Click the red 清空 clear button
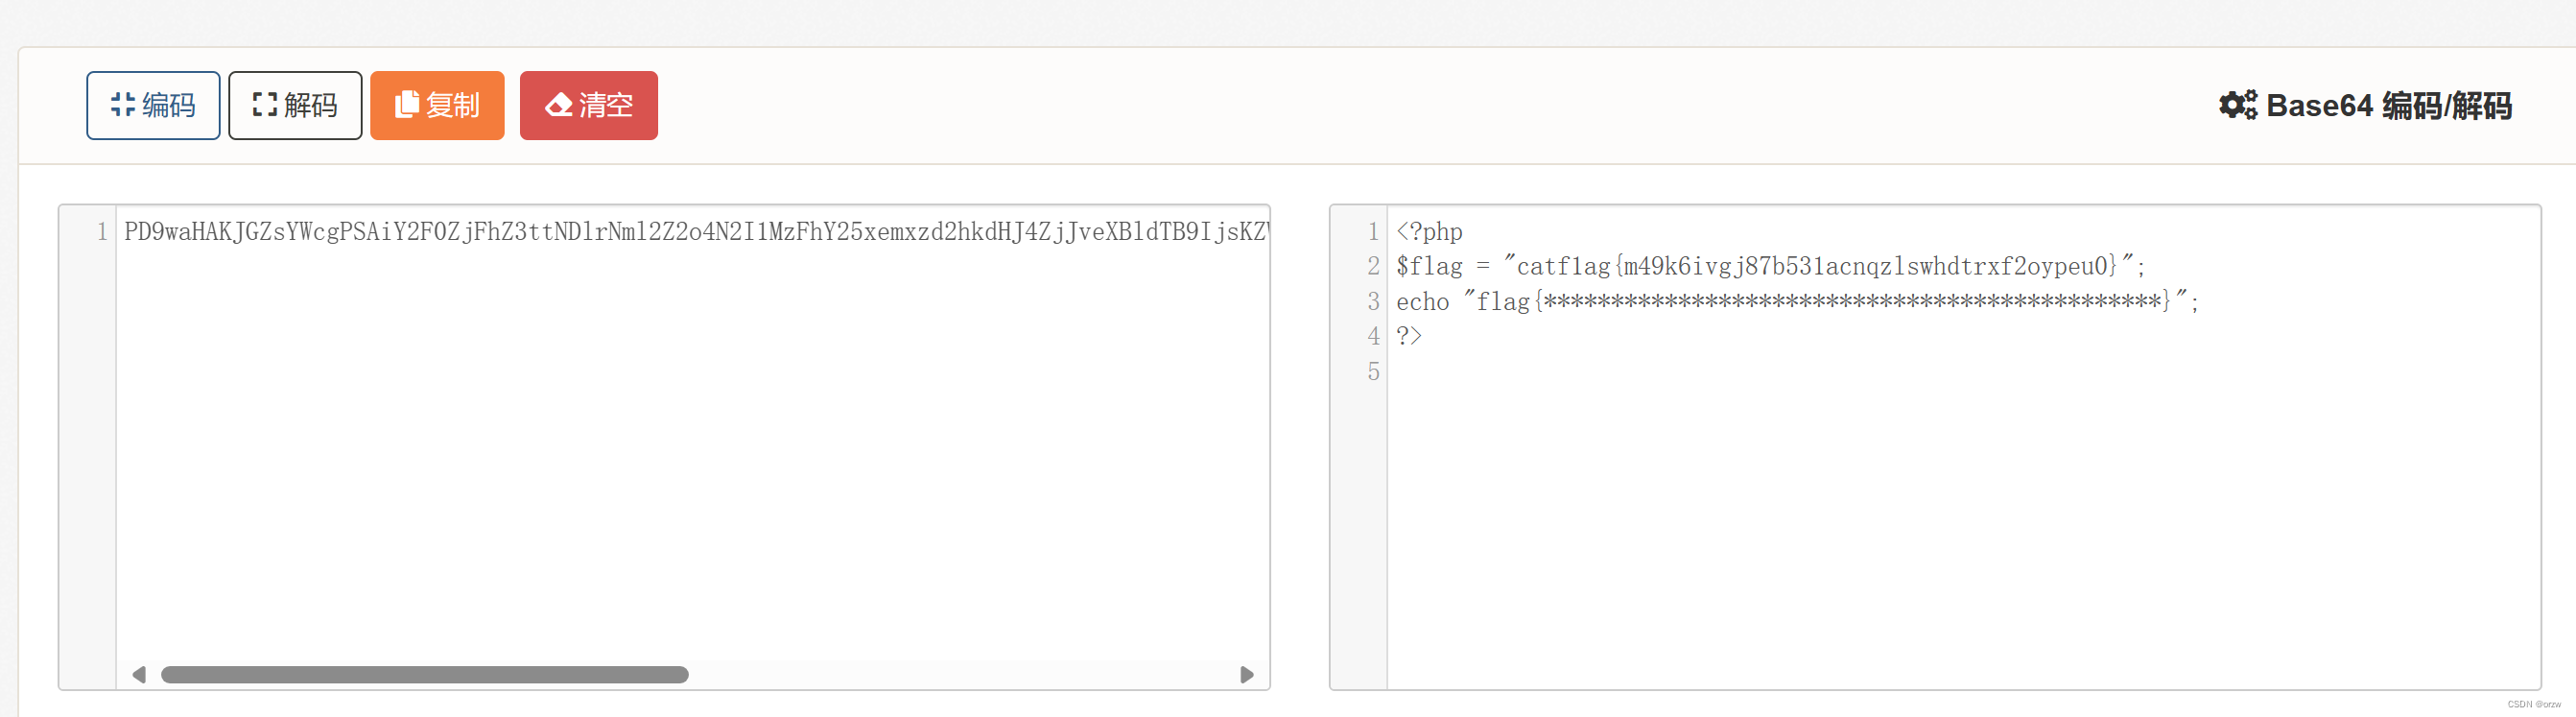 589,105
